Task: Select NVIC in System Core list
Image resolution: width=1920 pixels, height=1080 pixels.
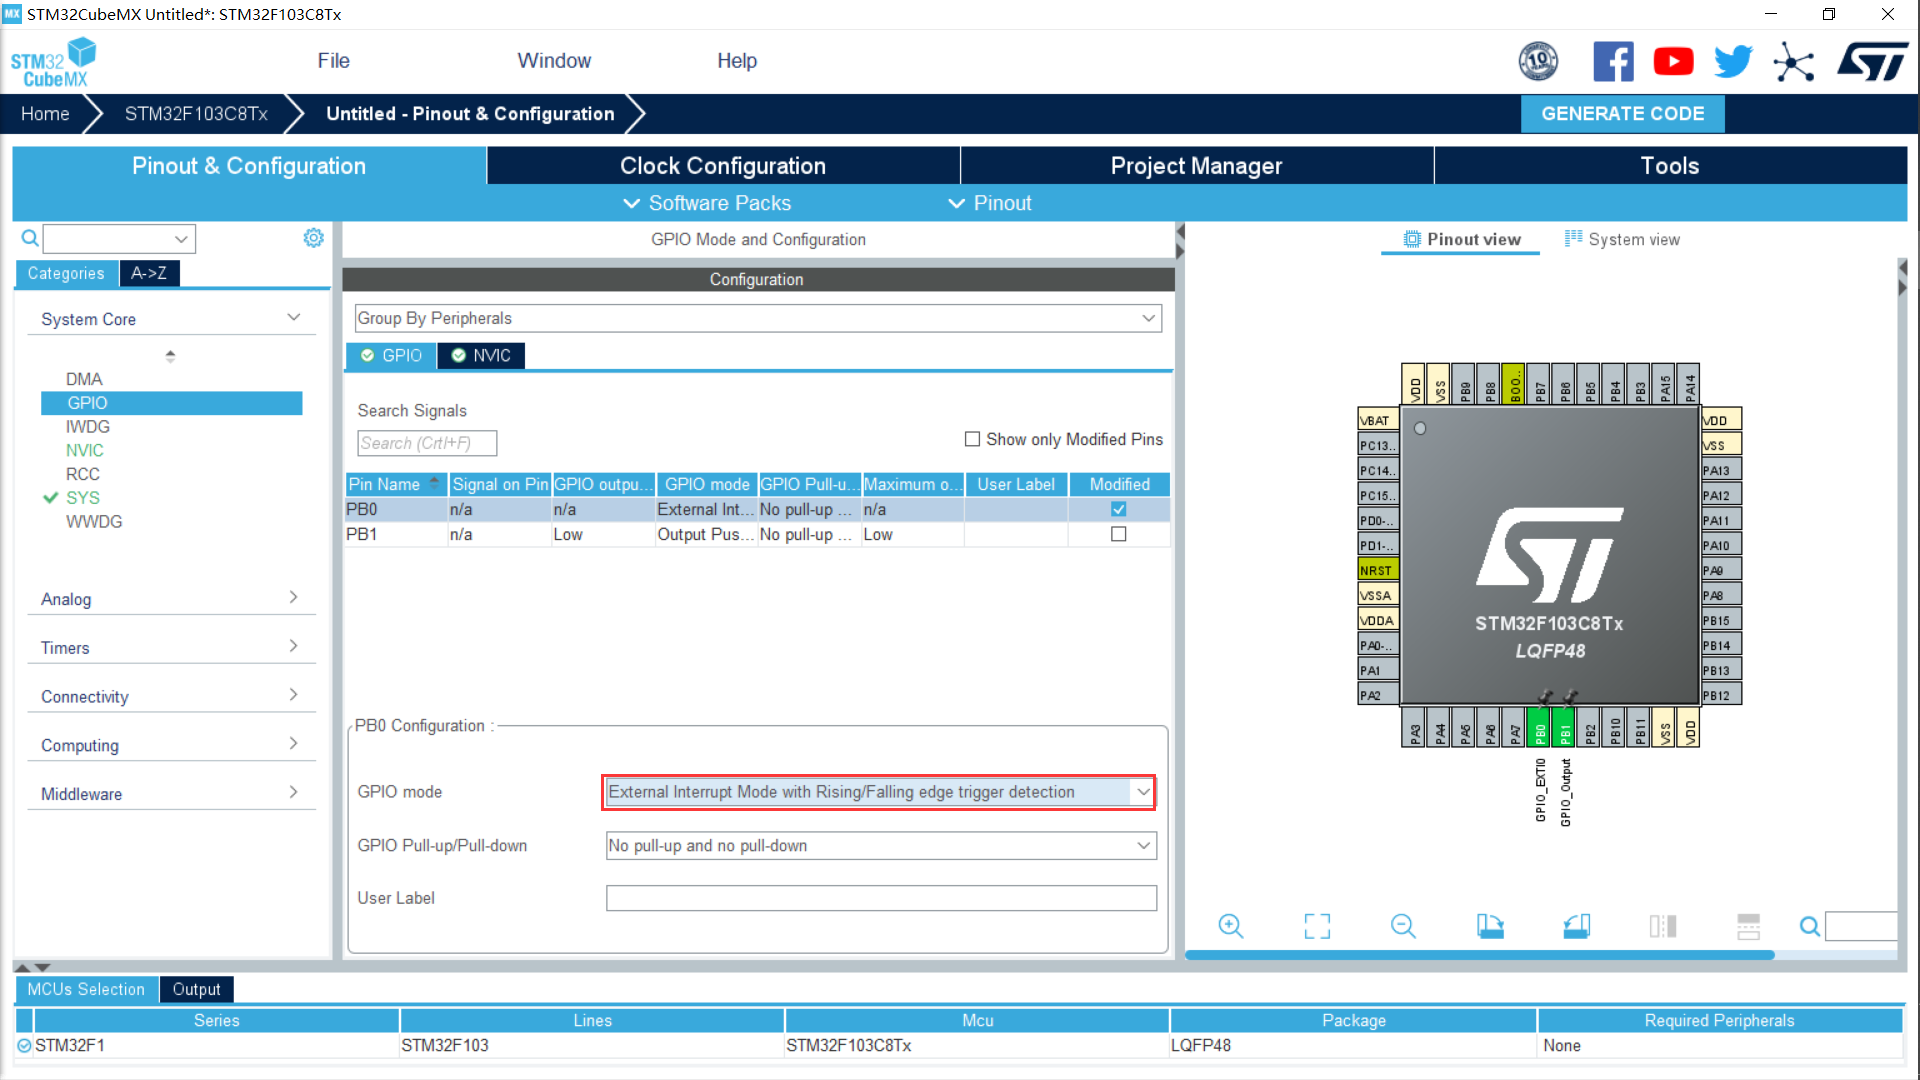Action: [85, 451]
